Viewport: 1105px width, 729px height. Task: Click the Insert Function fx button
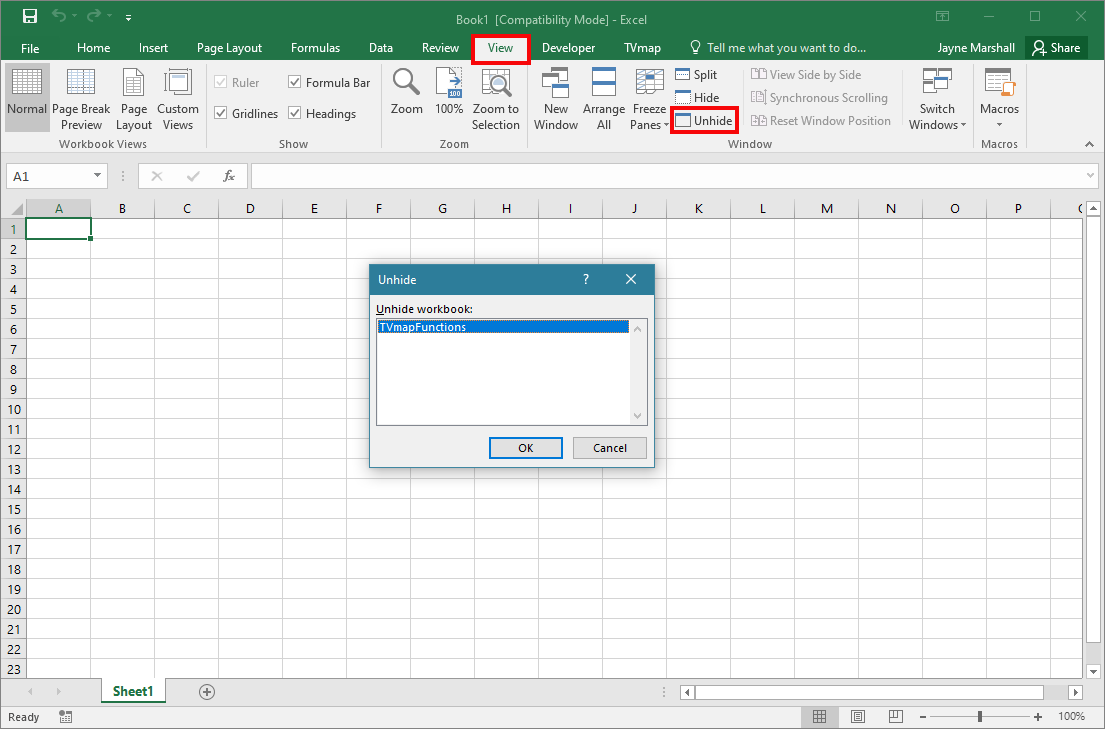(228, 176)
